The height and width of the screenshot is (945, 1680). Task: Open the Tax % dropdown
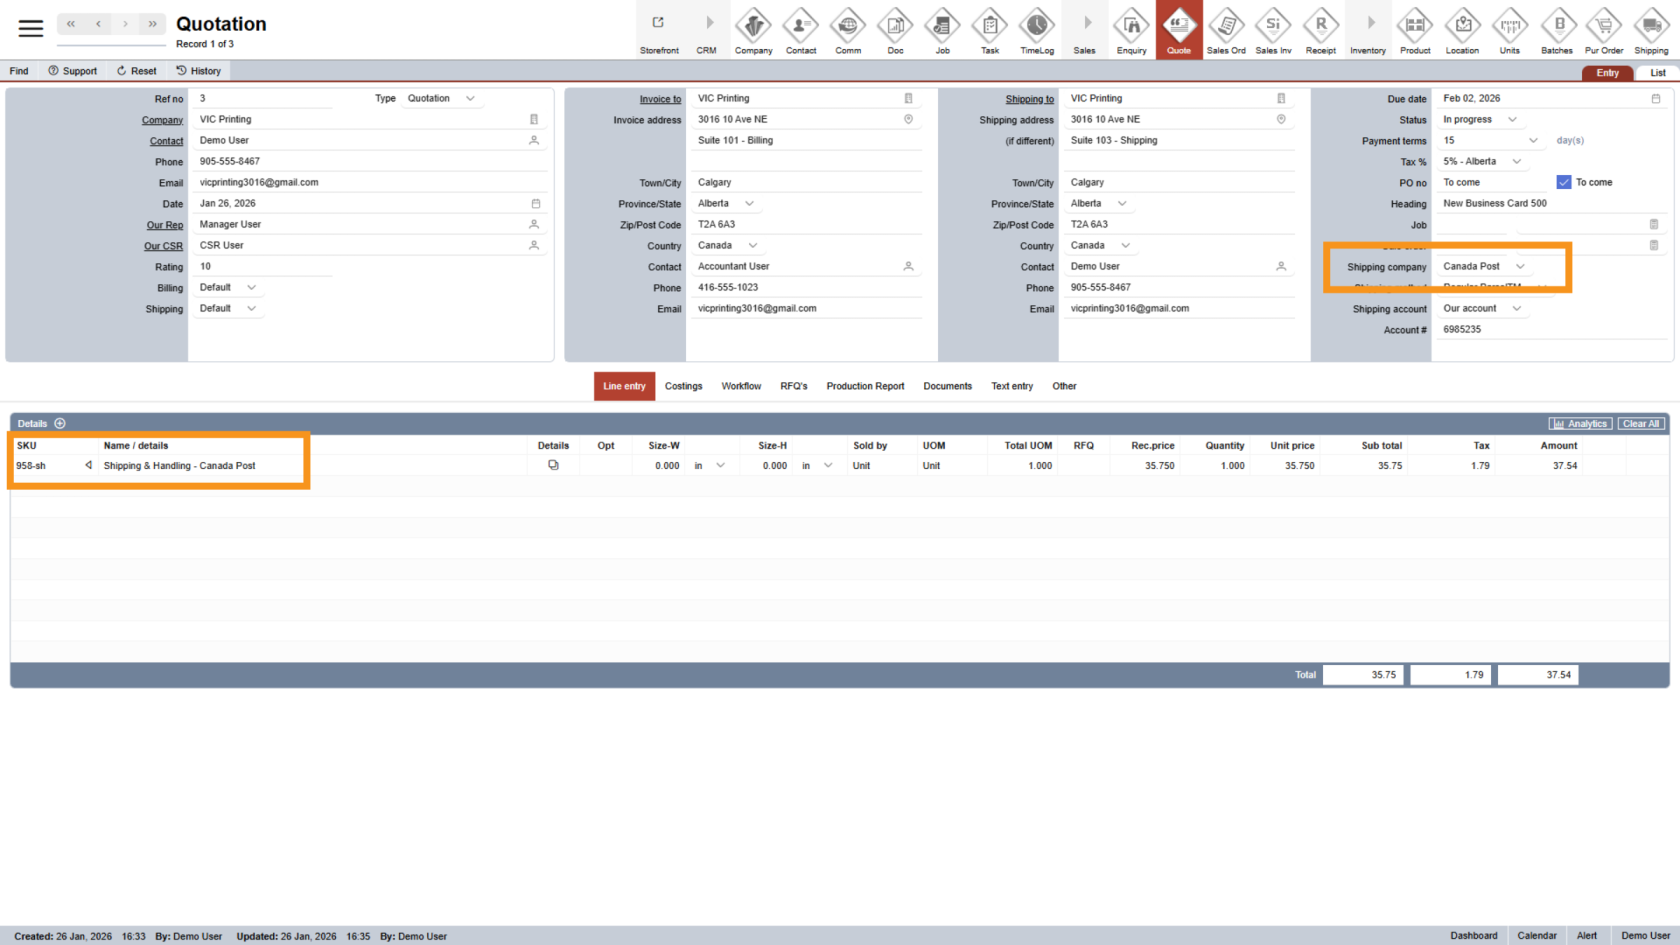(1516, 162)
